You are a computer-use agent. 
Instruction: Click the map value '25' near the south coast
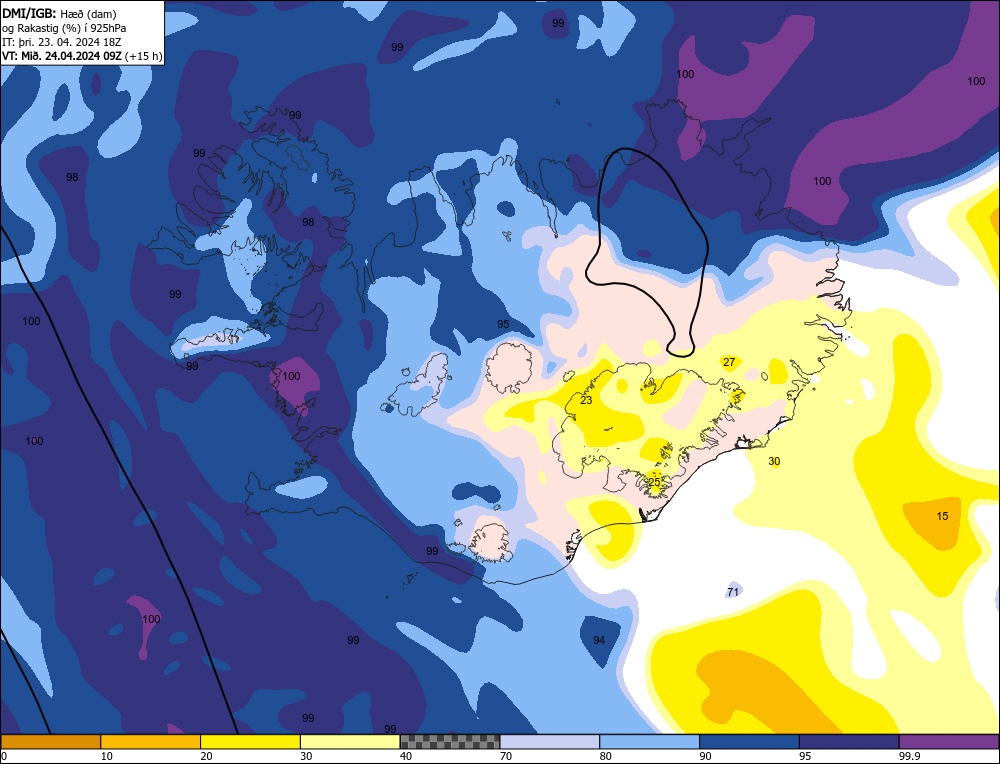654,482
